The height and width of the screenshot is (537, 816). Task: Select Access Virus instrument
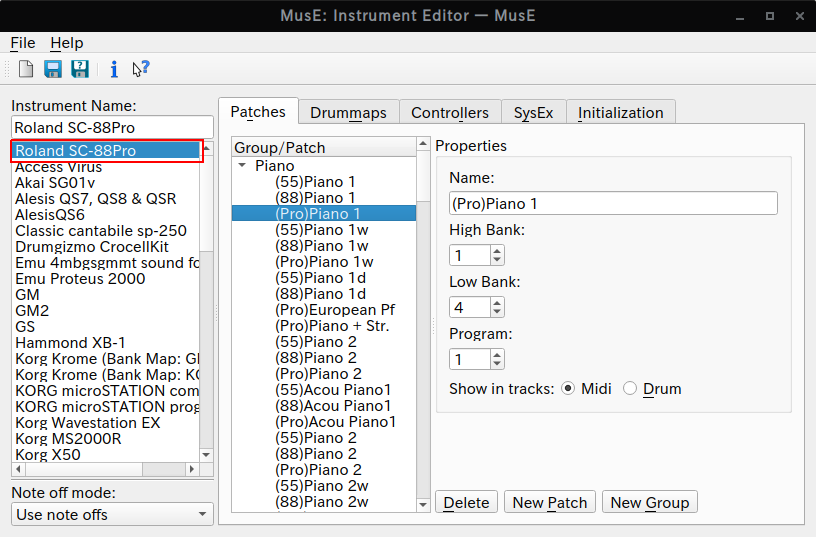click(x=106, y=167)
